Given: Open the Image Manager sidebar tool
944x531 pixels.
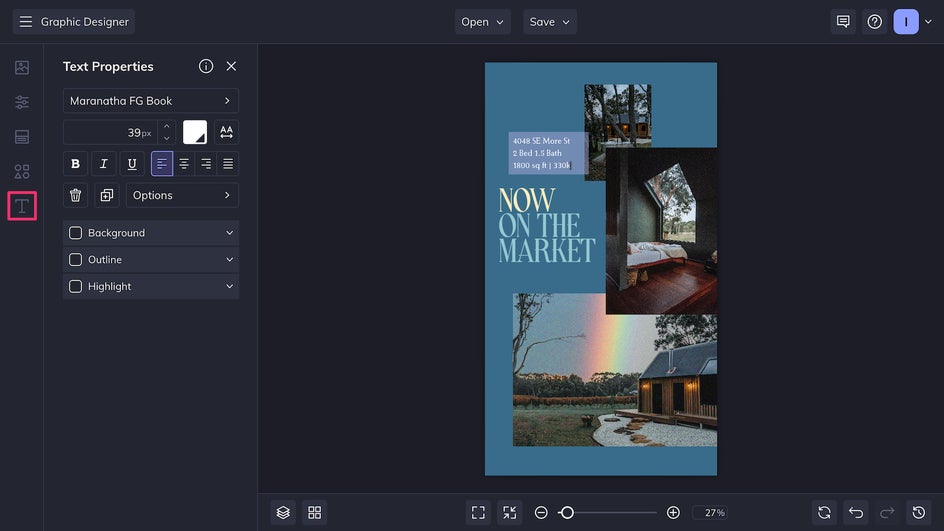Looking at the screenshot, I should pyautogui.click(x=22, y=67).
